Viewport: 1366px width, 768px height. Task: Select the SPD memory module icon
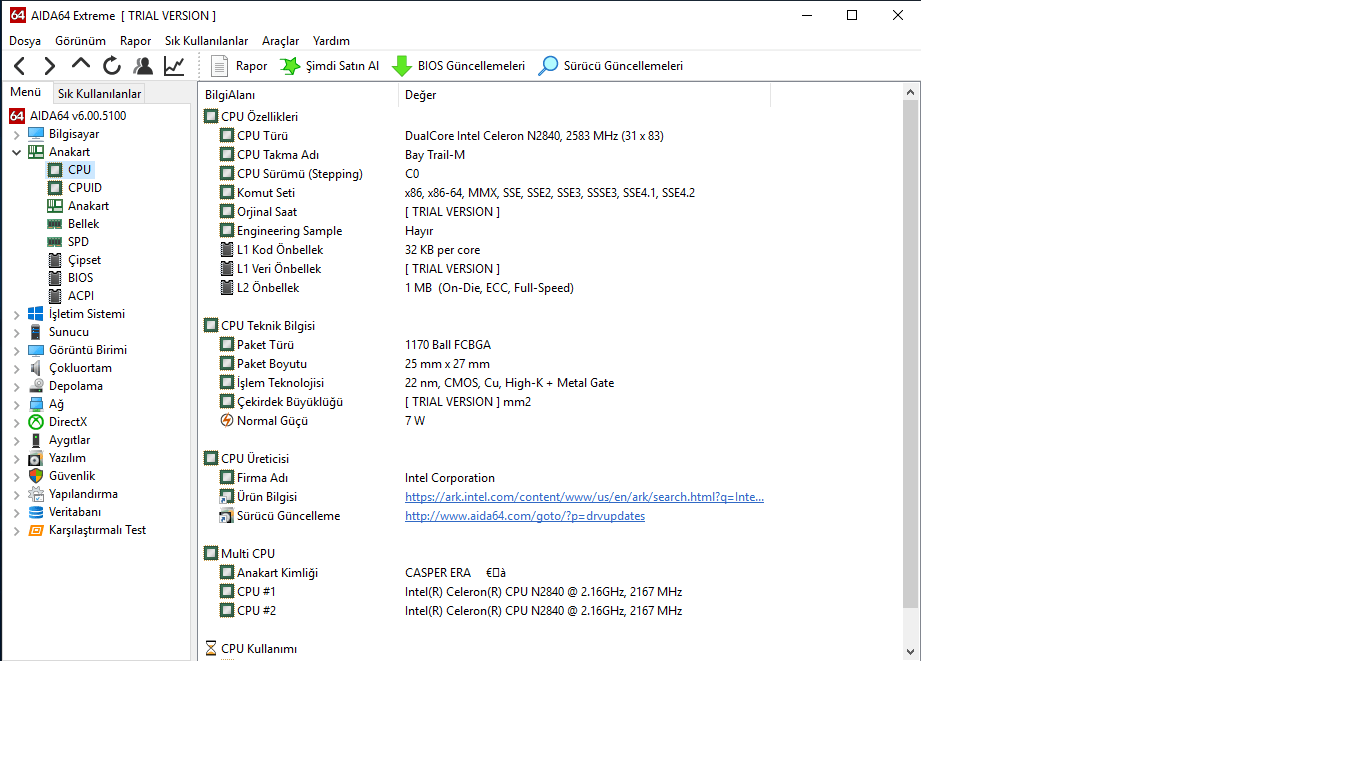point(55,242)
